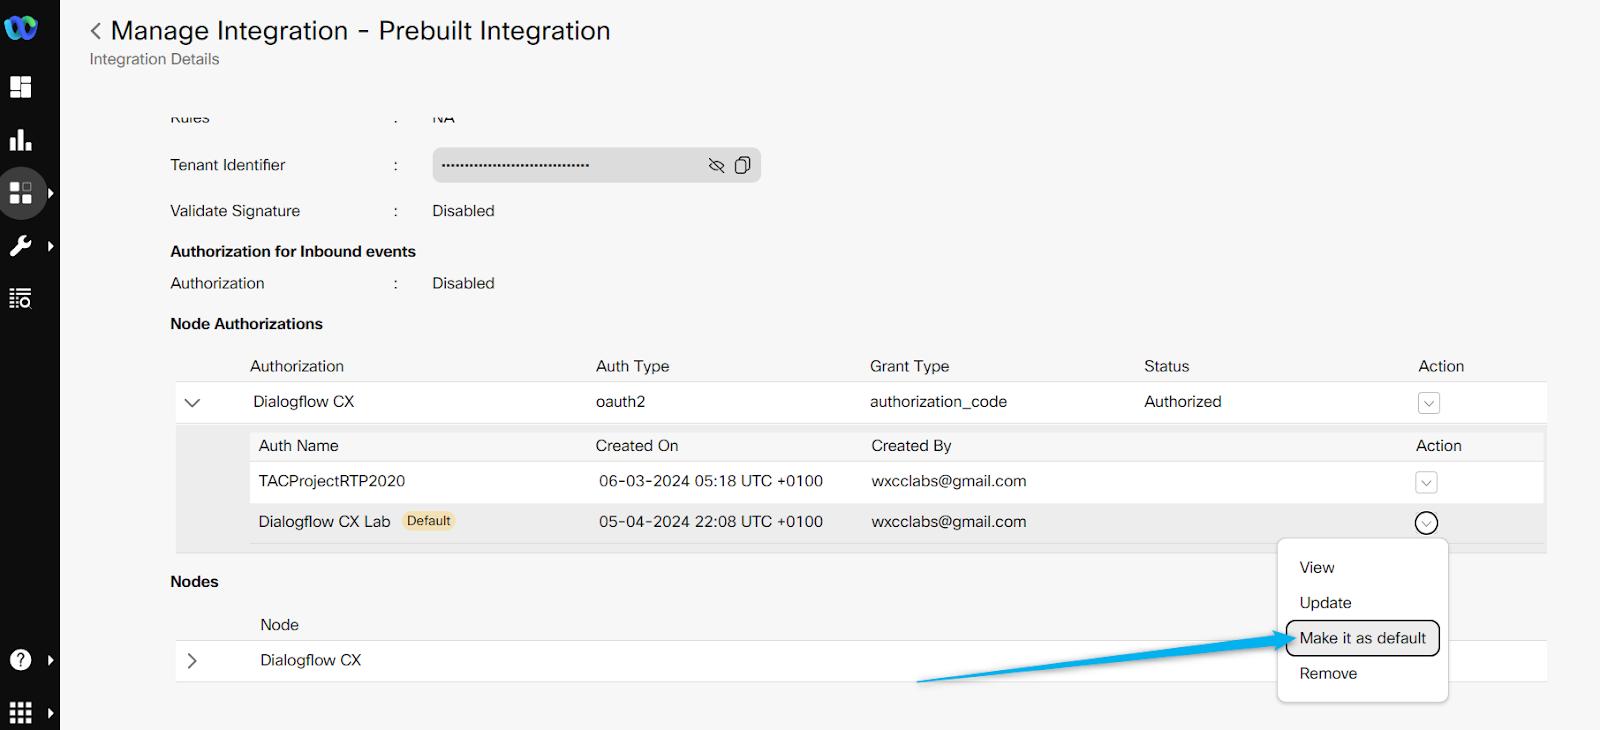The height and width of the screenshot is (730, 1600).
Task: Expand the Help sidebar submenu arrow
Action: click(50, 660)
